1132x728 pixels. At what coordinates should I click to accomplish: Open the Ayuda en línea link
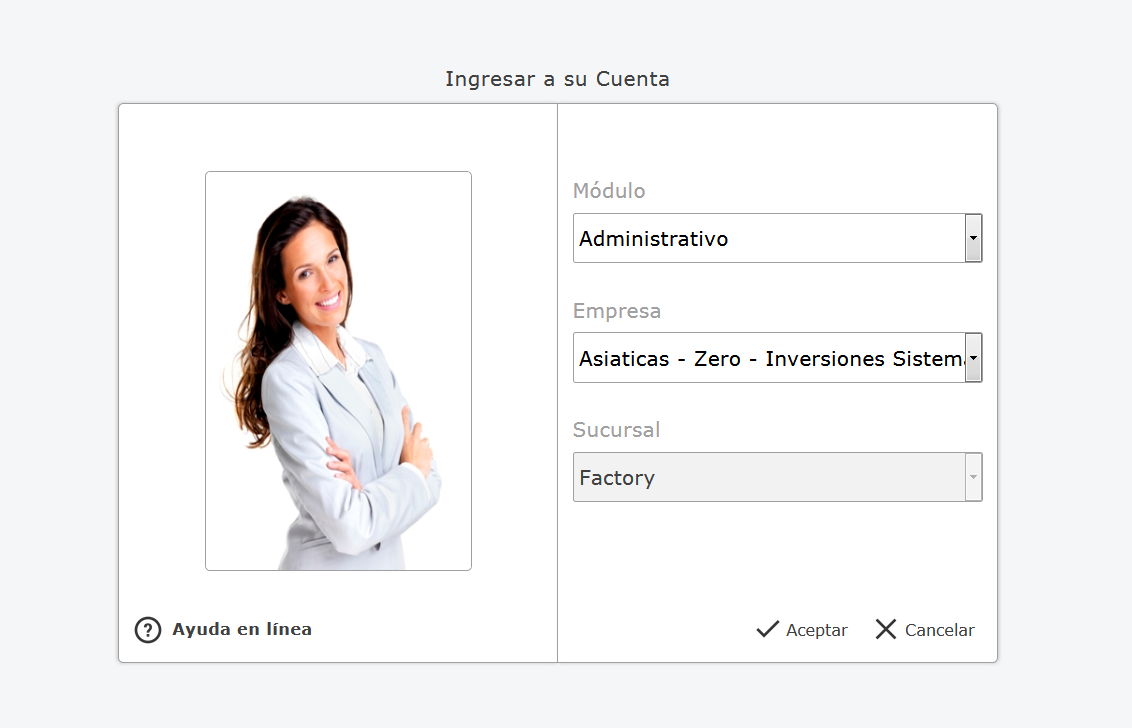pyautogui.click(x=242, y=630)
